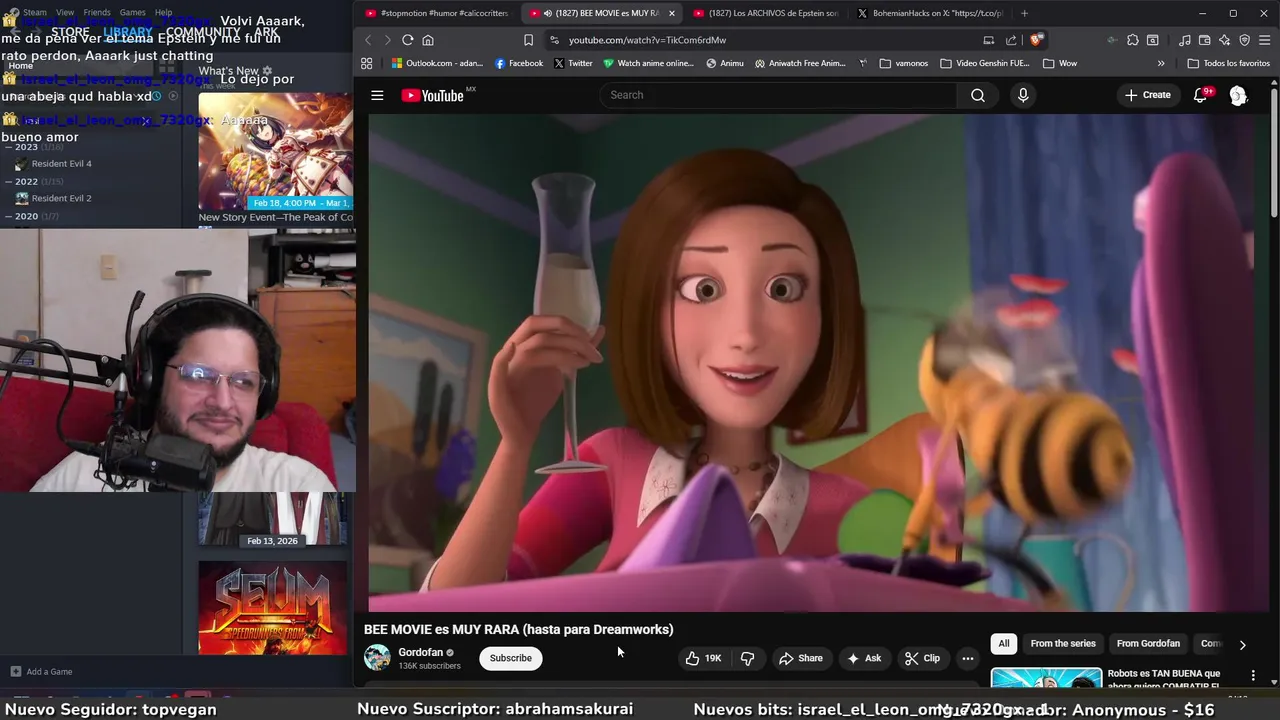Open the browser main hamburger menu
Screen dimensions: 1280x720
(x=1264, y=40)
